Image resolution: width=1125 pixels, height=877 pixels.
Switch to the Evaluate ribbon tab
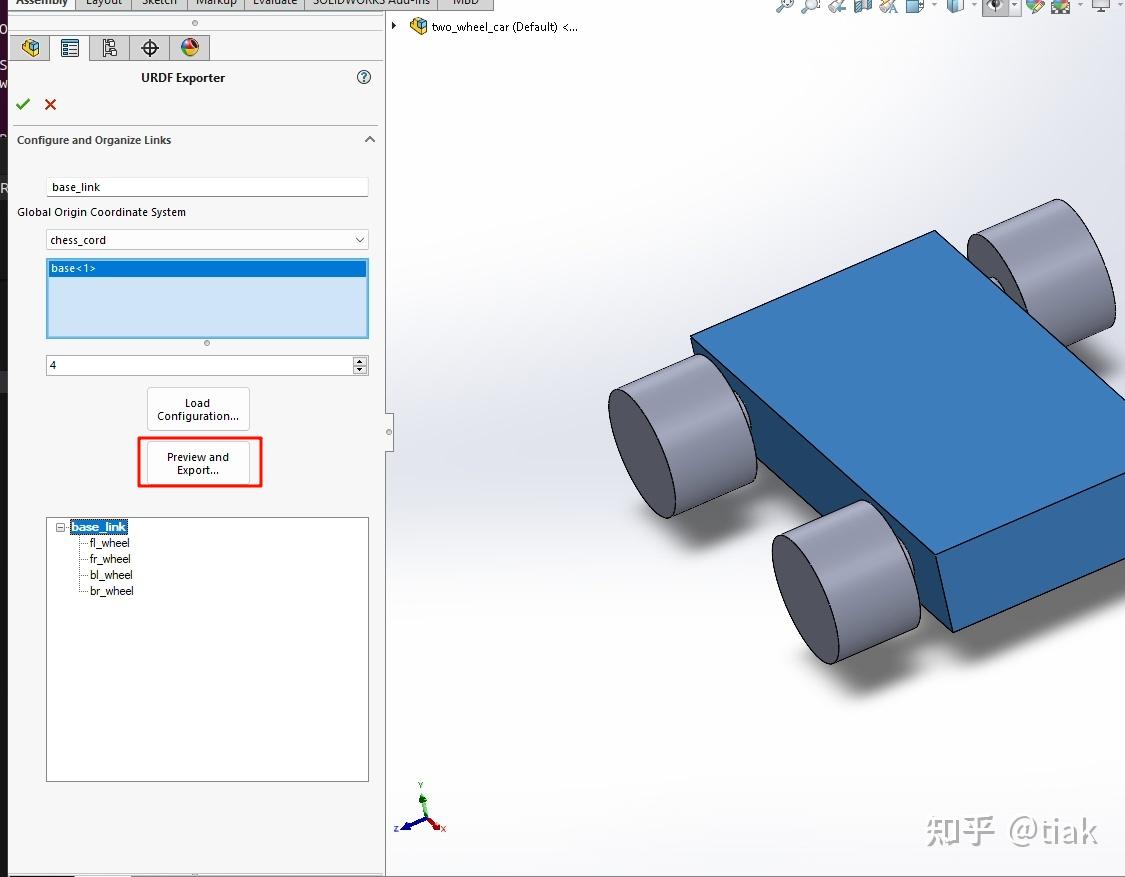point(273,3)
